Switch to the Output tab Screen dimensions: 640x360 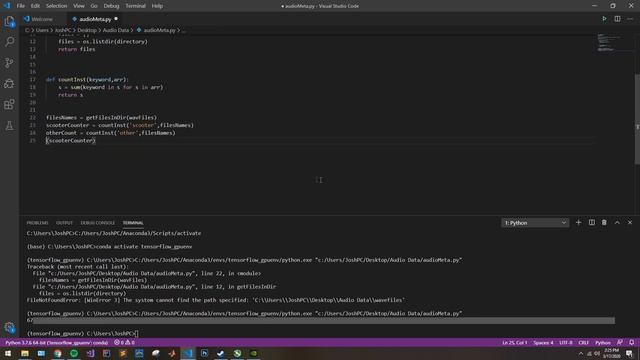click(64, 223)
